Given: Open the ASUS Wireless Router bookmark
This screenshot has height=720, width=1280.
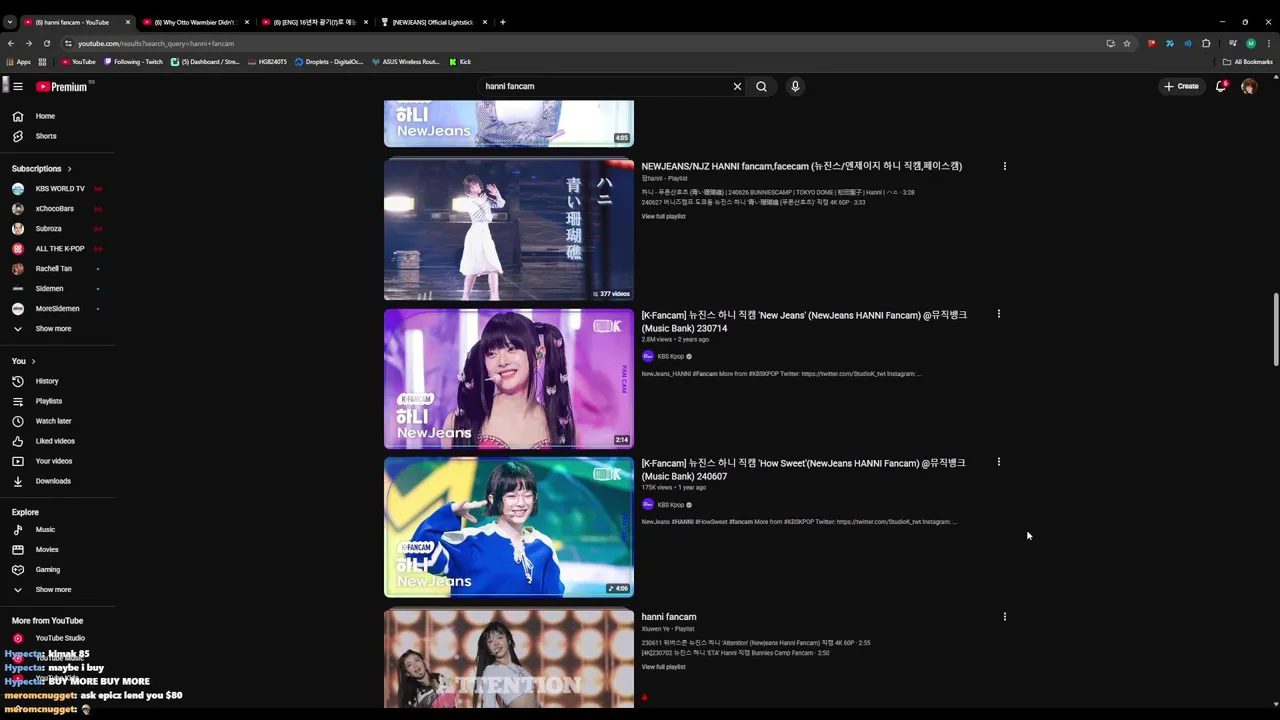Looking at the screenshot, I should [406, 62].
